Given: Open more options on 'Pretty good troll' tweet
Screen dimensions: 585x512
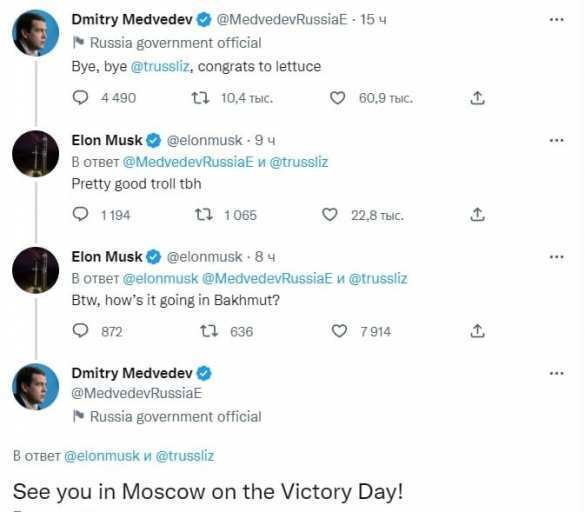Looking at the screenshot, I should [557, 140].
